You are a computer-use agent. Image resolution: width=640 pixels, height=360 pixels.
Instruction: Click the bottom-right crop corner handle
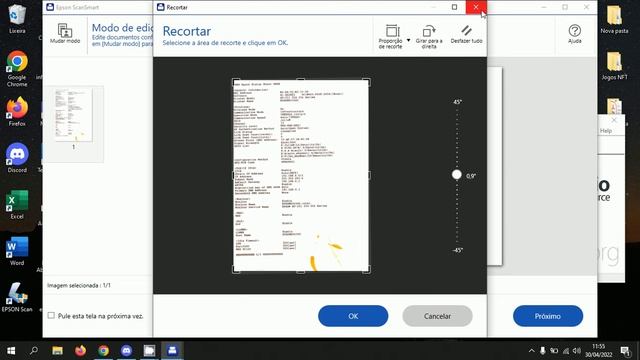click(367, 269)
